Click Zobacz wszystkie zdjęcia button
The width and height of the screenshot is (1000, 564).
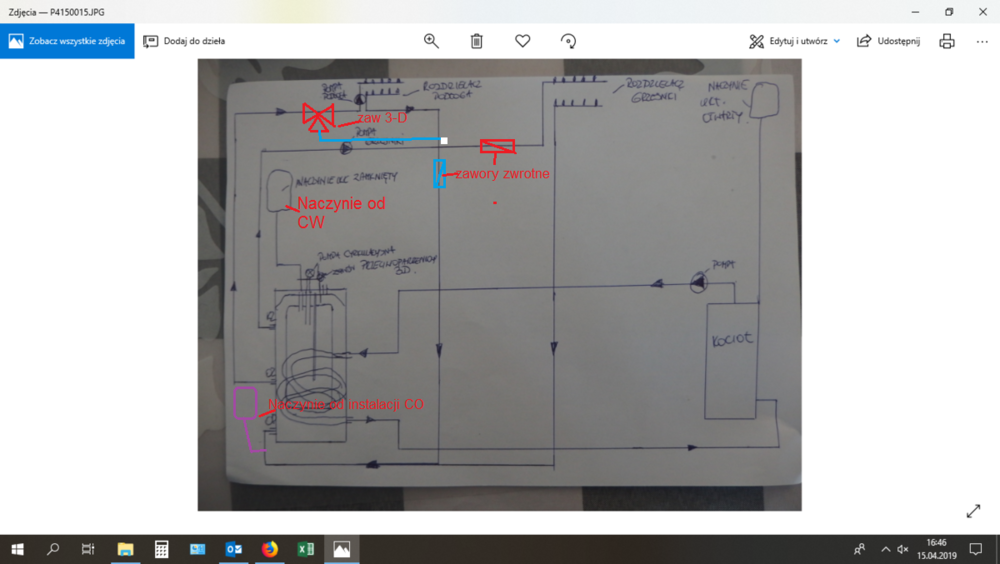tap(67, 41)
